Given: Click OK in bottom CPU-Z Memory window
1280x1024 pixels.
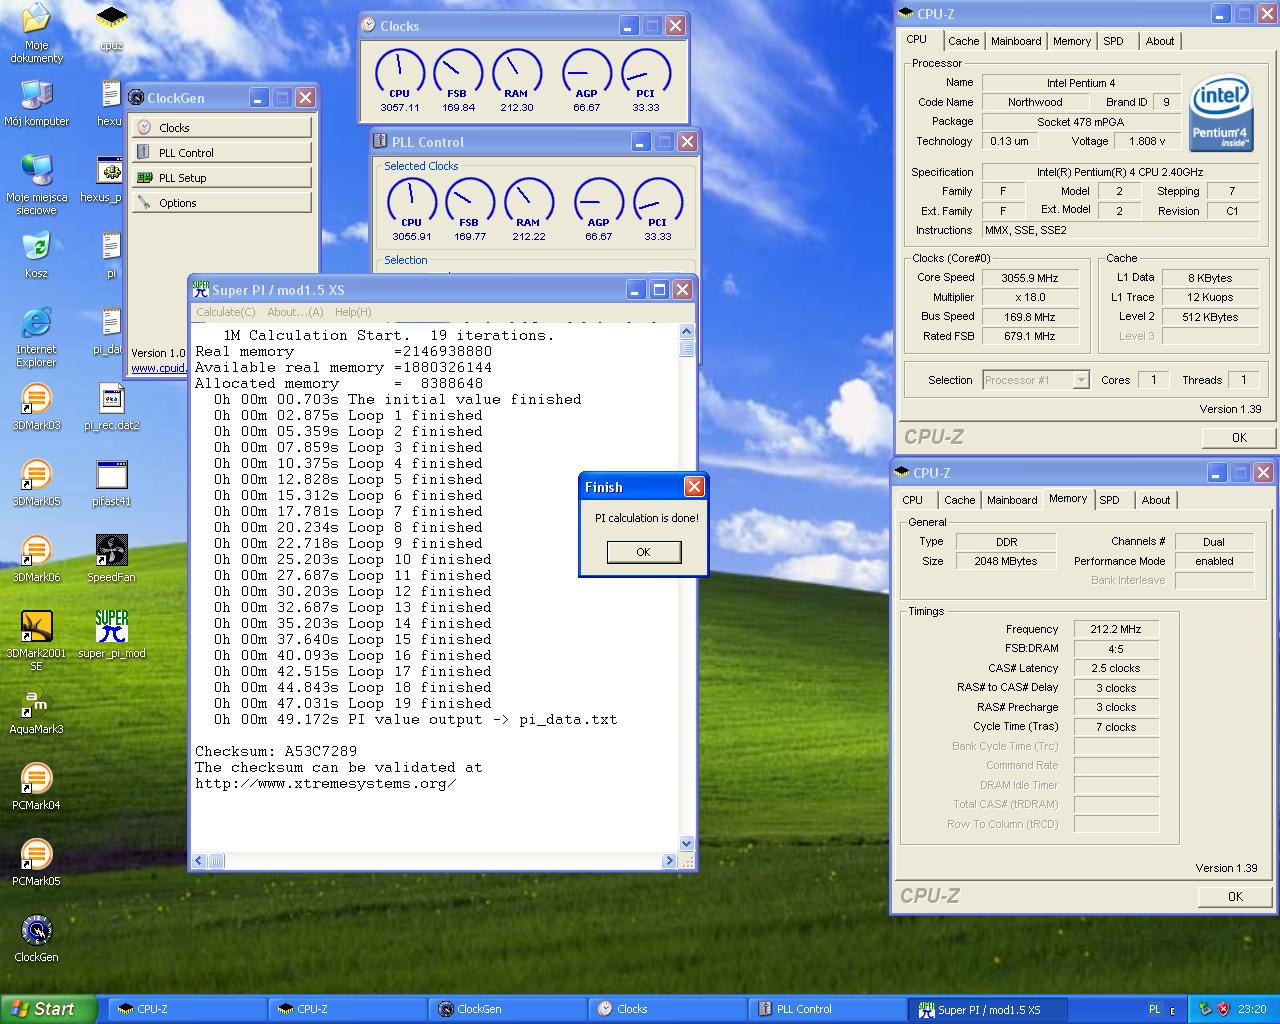Looking at the screenshot, I should (x=1235, y=896).
